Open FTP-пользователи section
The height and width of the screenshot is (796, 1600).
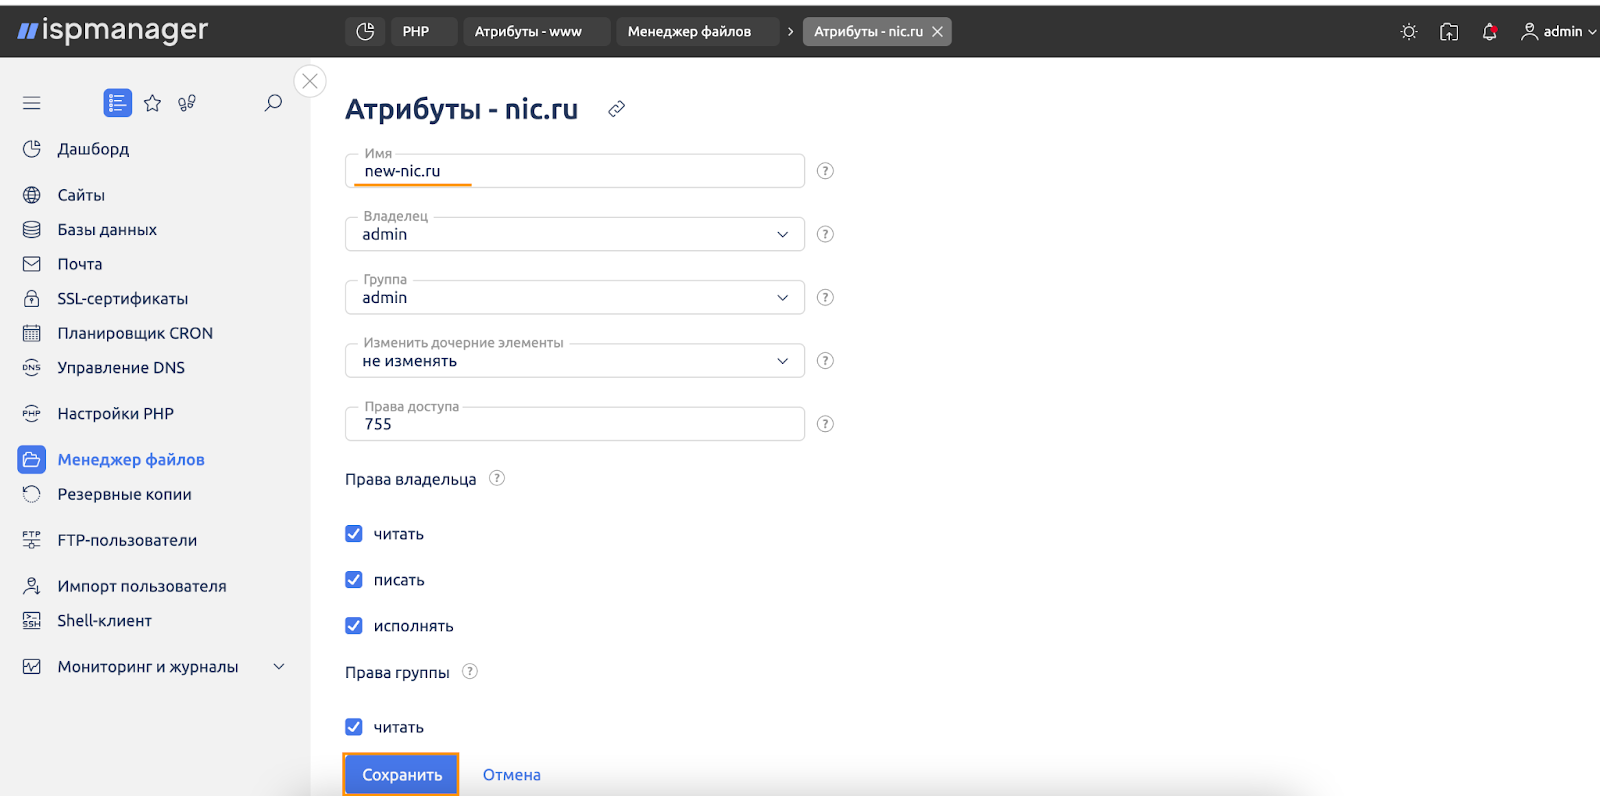[127, 540]
